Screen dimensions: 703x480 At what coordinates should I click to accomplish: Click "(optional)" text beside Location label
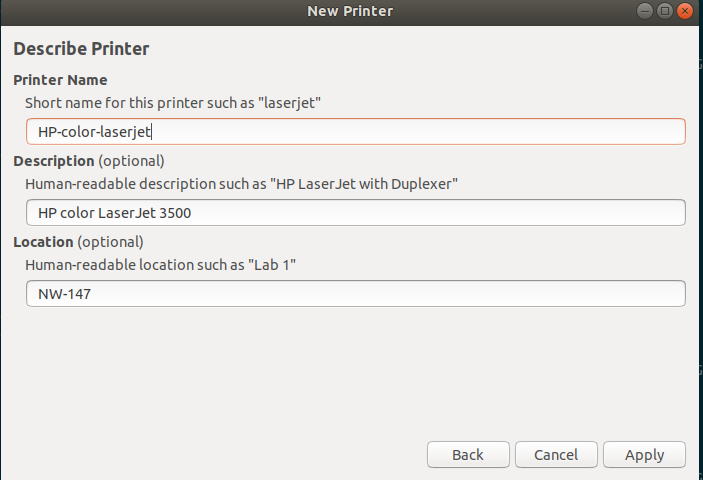[x=111, y=242]
